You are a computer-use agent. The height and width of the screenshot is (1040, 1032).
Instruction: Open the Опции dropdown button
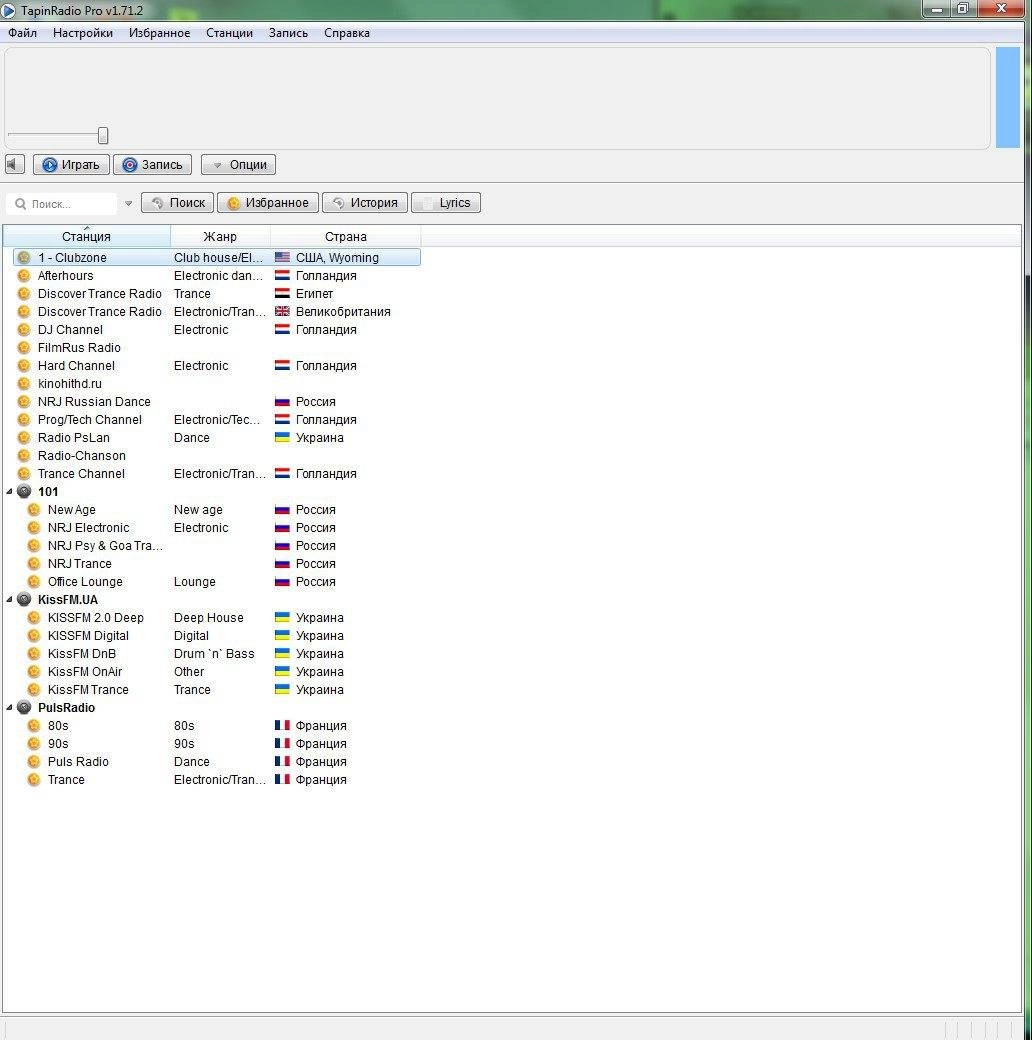(238, 164)
